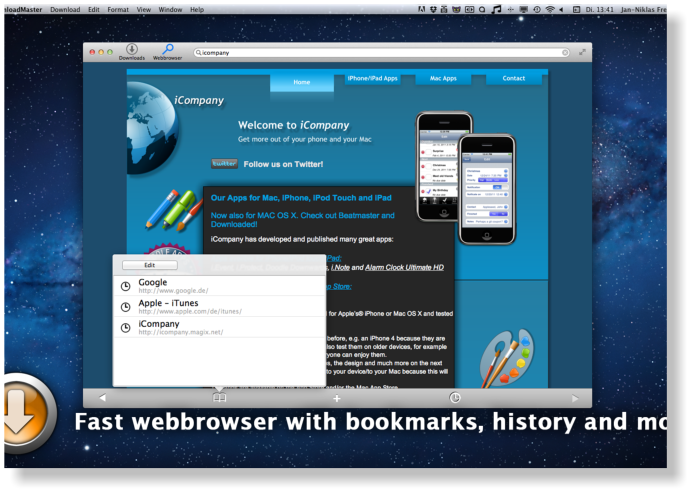698x499 pixels.
Task: Click the Our Apps for Mac, iPhone heading
Action: click(x=301, y=198)
